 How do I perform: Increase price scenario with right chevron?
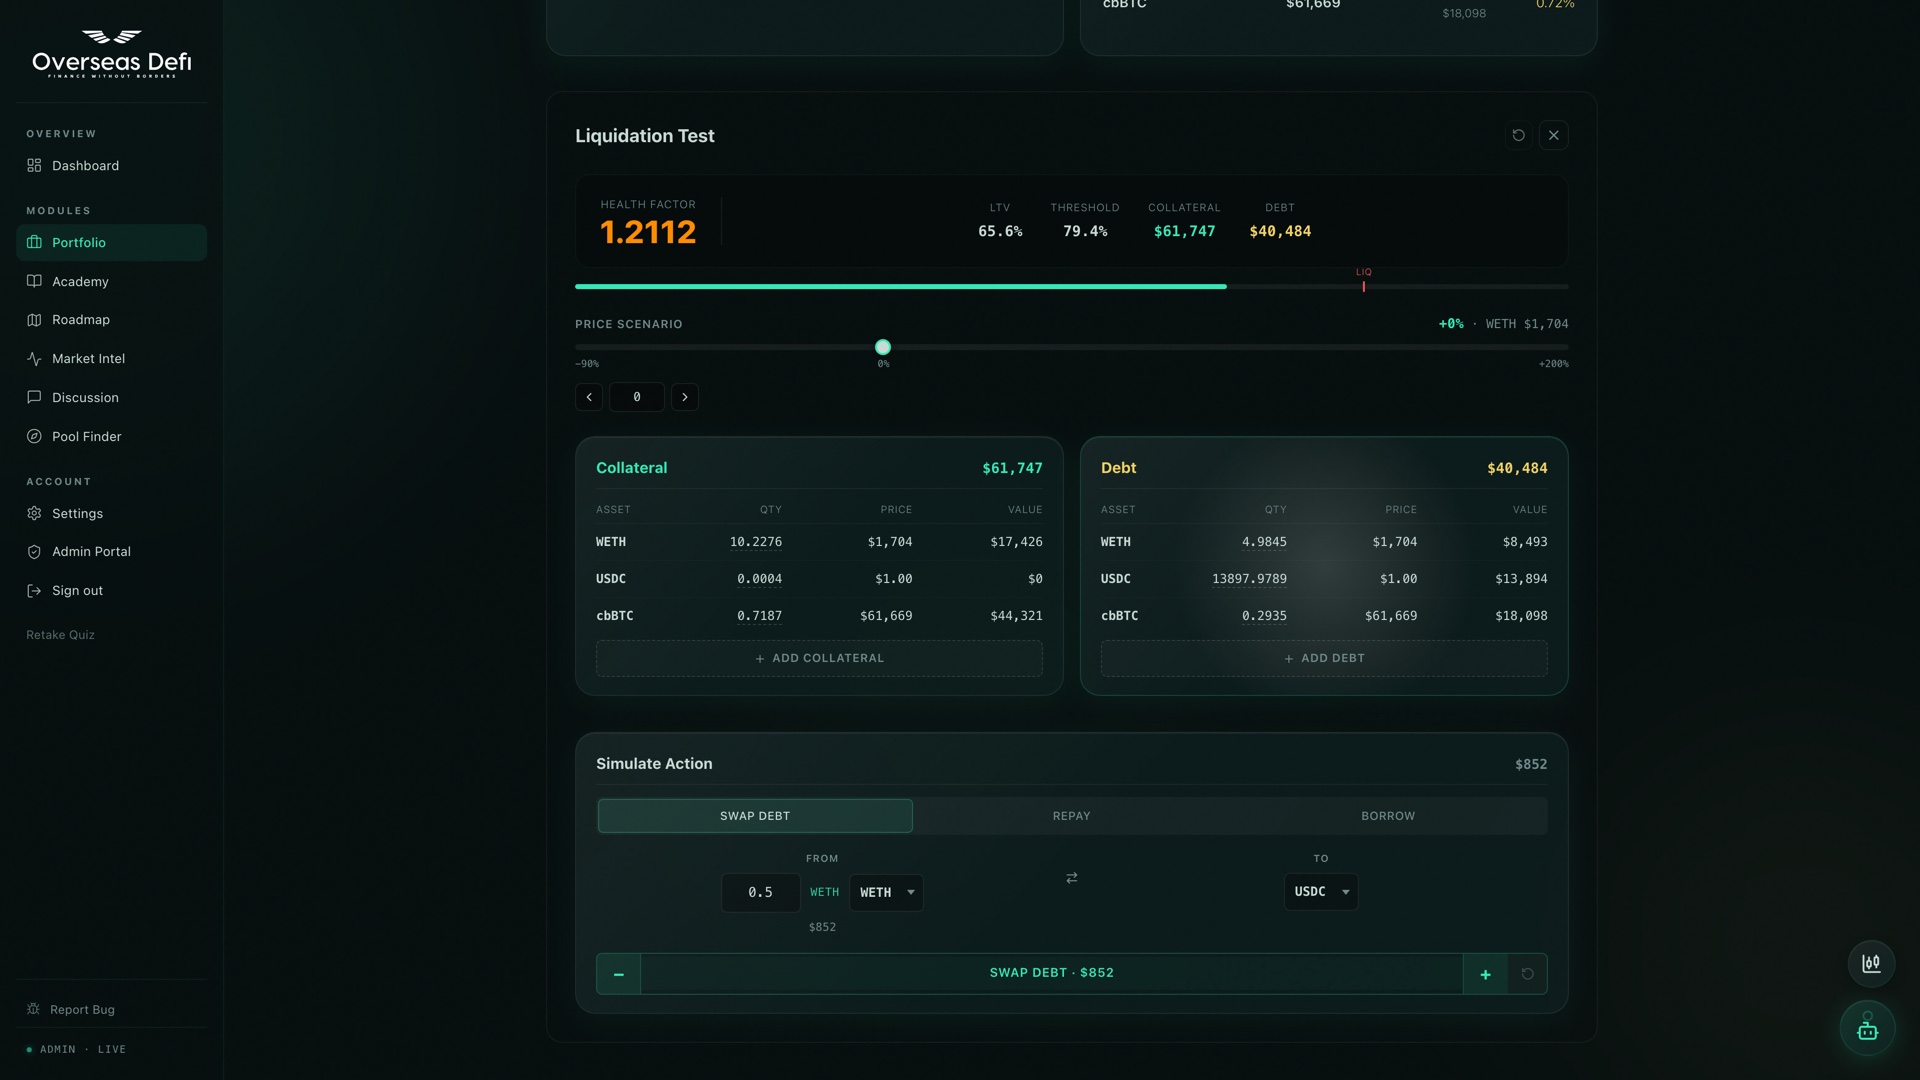coord(685,397)
